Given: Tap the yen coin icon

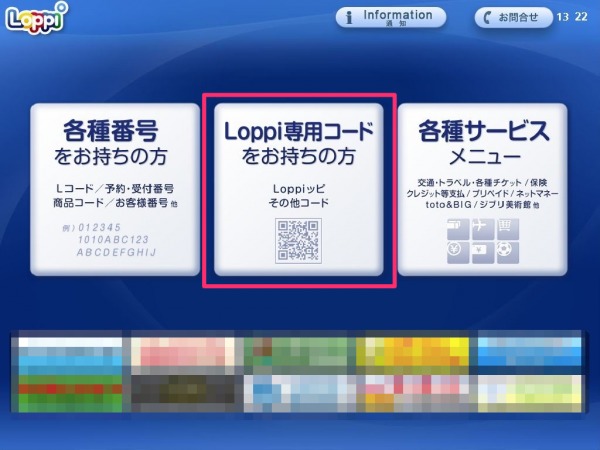Looking at the screenshot, I should (x=458, y=253).
